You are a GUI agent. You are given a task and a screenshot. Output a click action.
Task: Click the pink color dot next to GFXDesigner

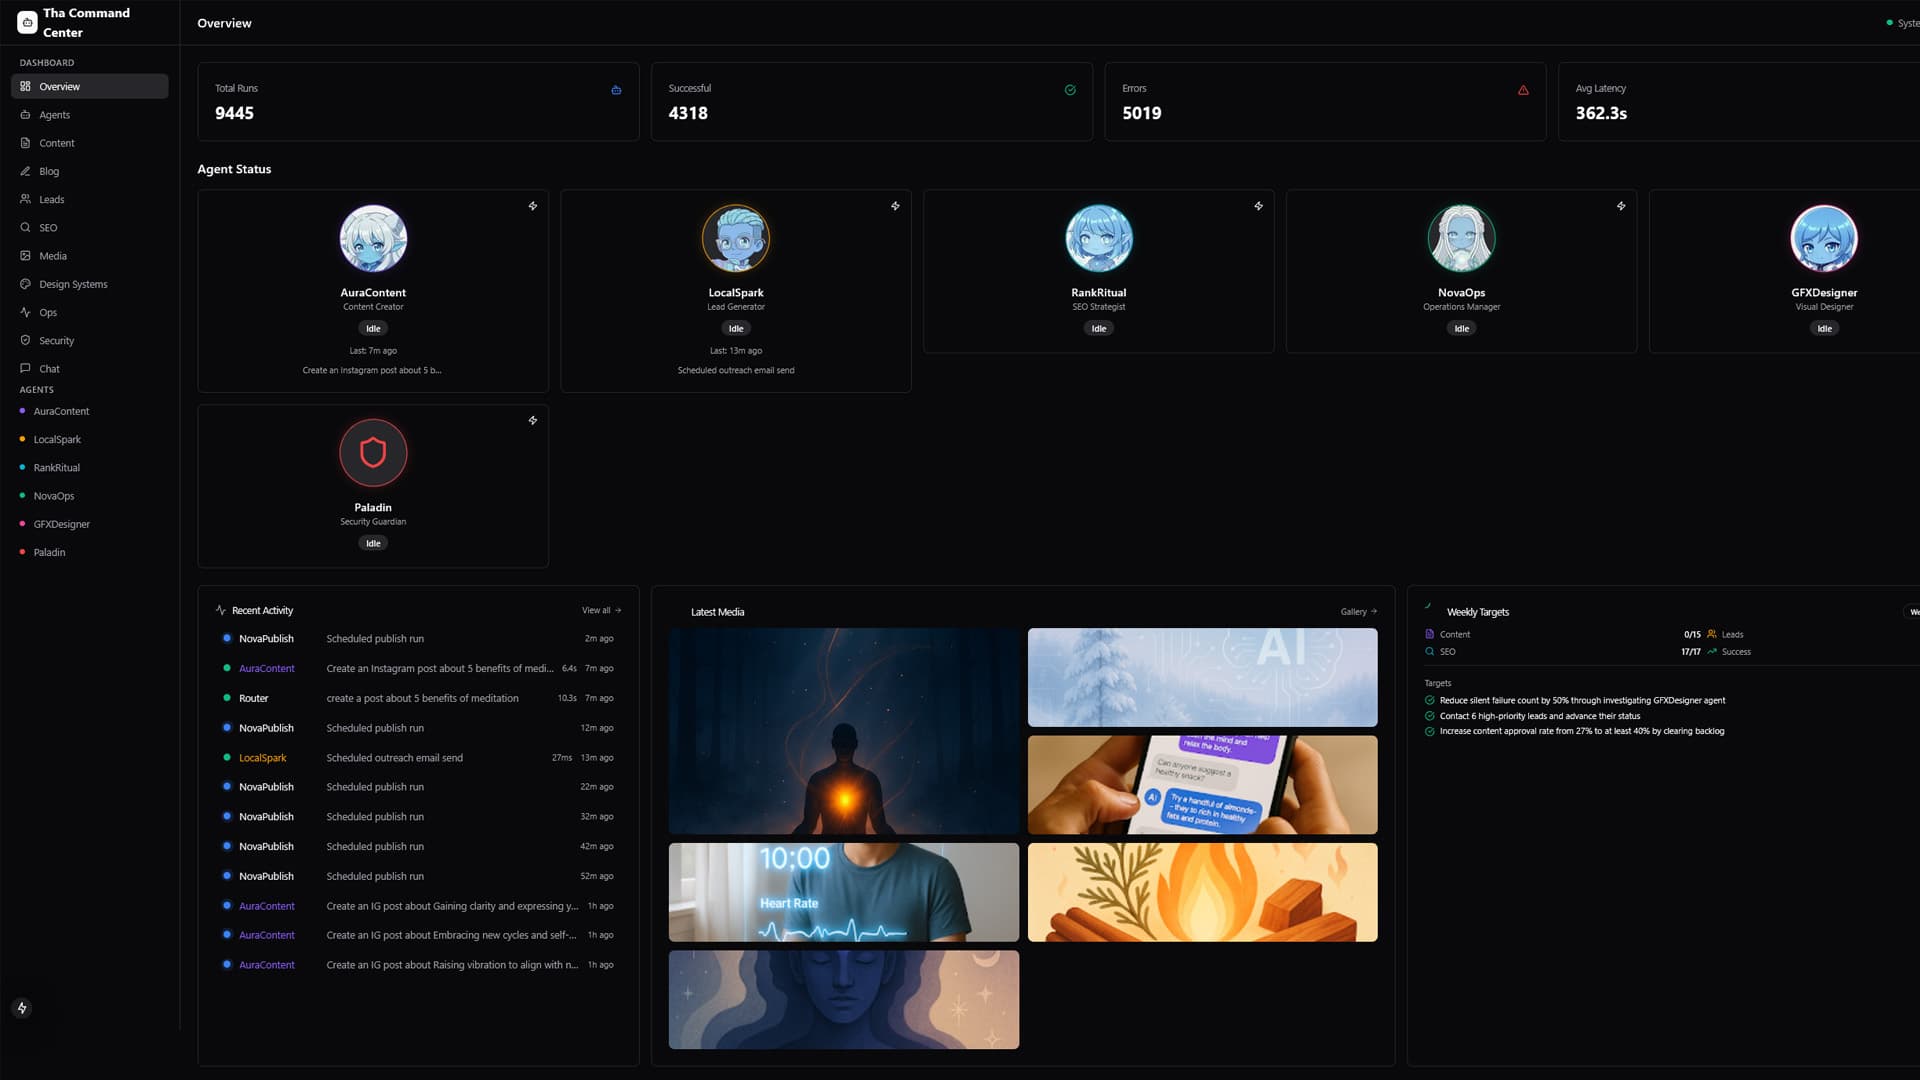(24, 523)
